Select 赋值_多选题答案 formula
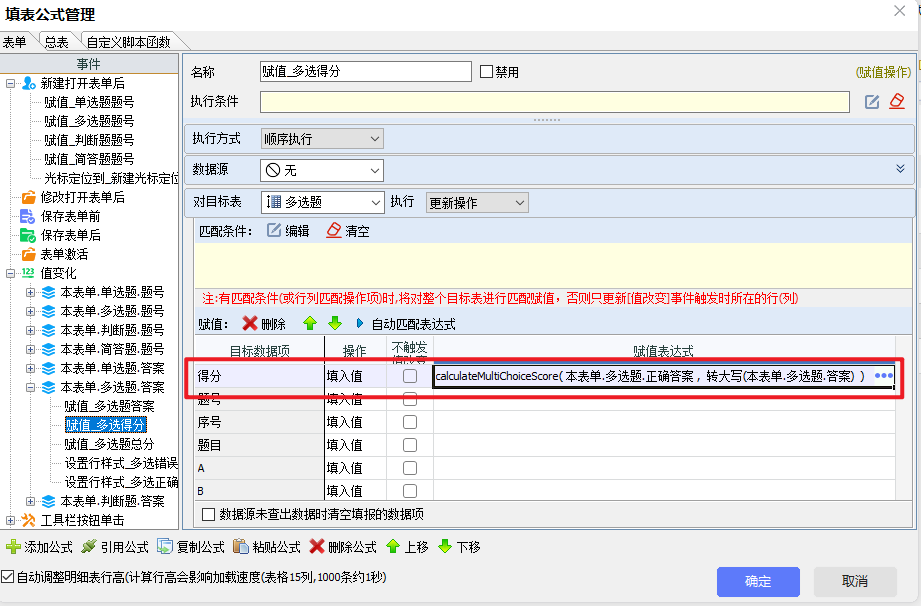 pyautogui.click(x=109, y=406)
